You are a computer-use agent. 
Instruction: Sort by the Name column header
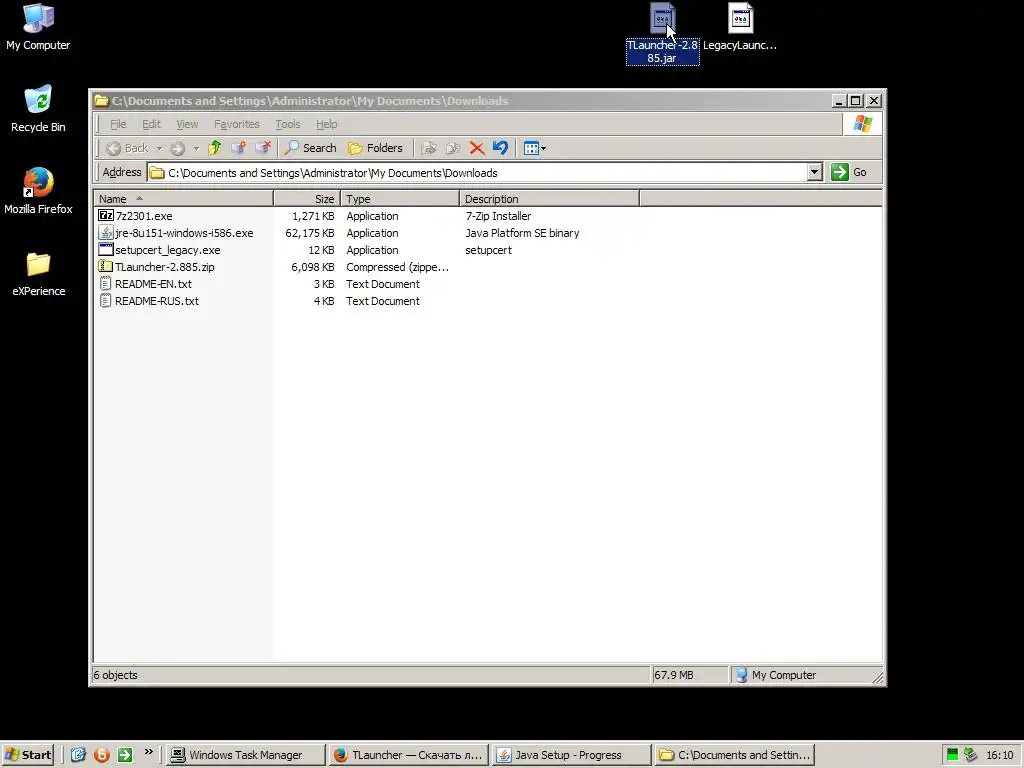click(x=183, y=199)
